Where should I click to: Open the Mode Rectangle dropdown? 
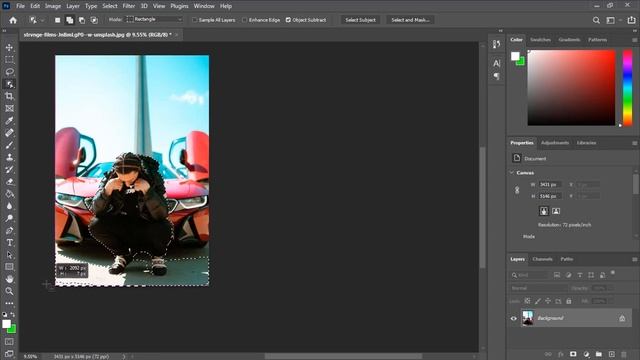click(154, 20)
